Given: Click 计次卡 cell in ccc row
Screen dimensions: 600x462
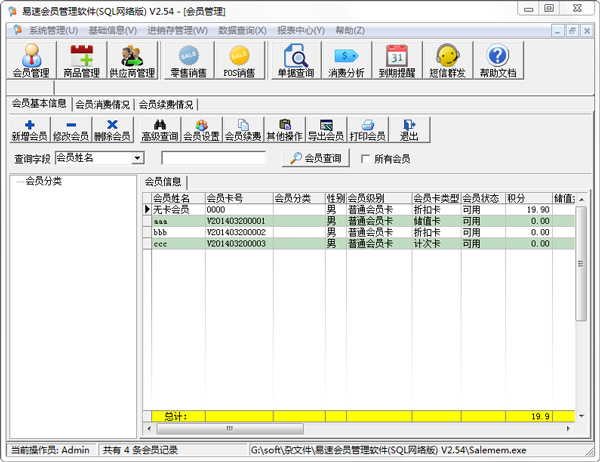Looking at the screenshot, I should 436,243.
